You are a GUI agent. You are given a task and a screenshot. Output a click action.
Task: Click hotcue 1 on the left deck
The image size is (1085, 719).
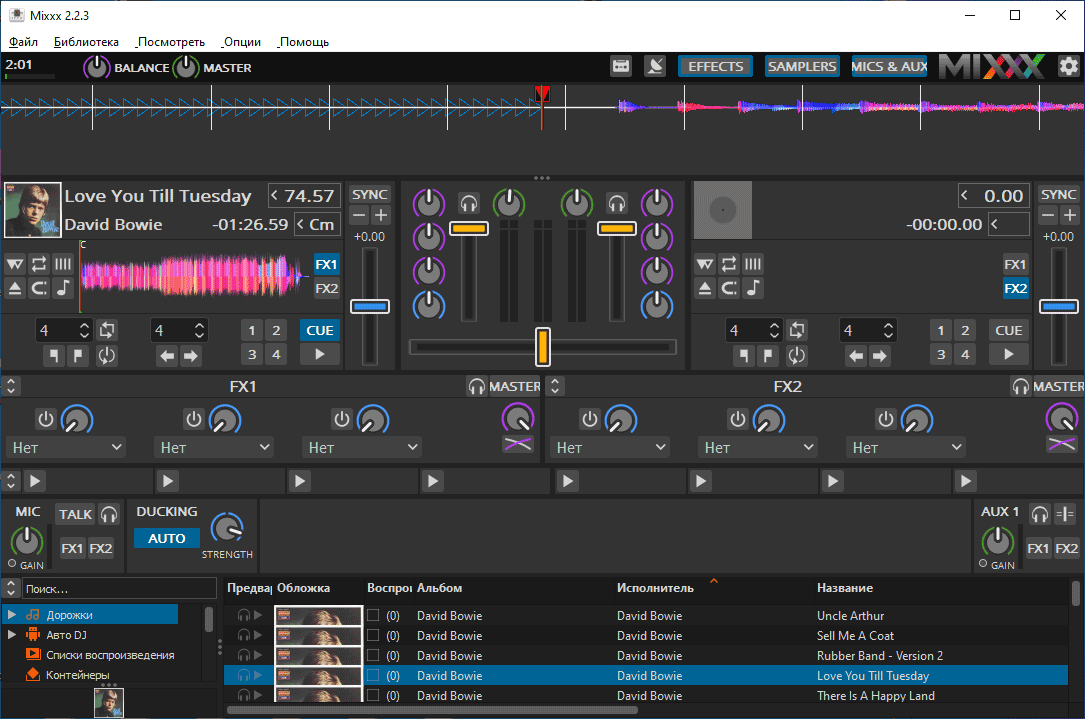252,330
